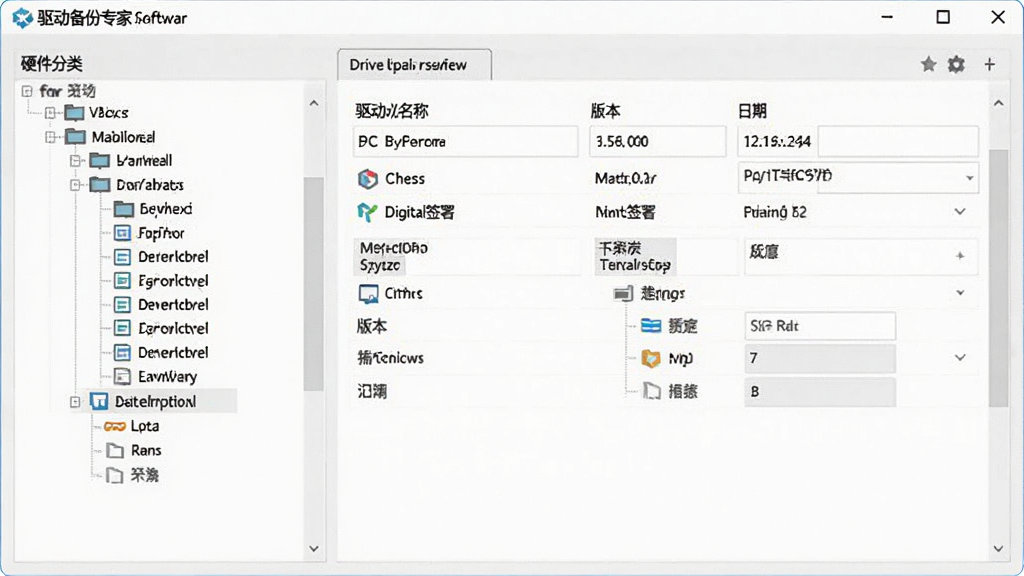This screenshot has width=1024, height=576.
Task: Select the Carorlctvel item icon
Action: coord(122,328)
